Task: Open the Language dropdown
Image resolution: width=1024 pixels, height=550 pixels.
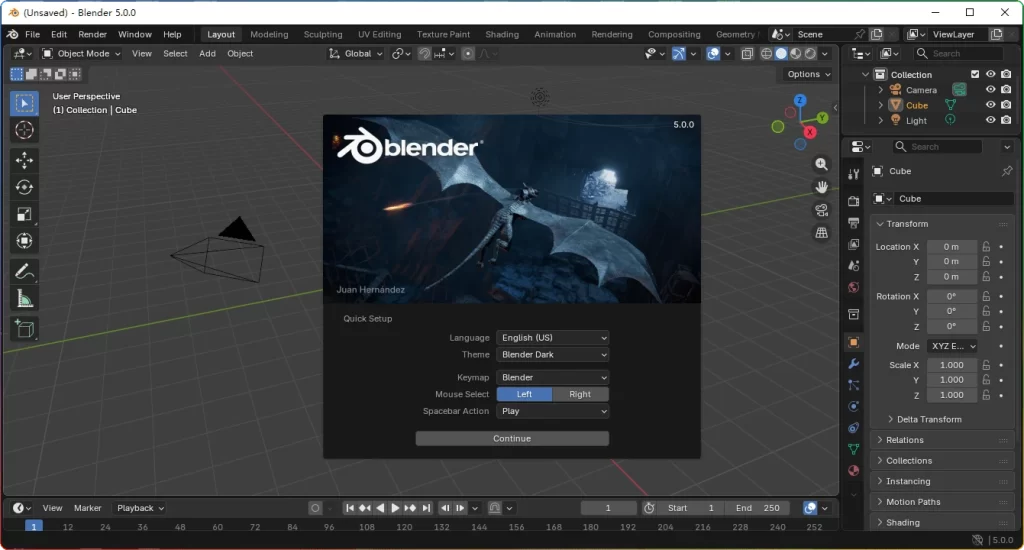Action: (x=552, y=338)
